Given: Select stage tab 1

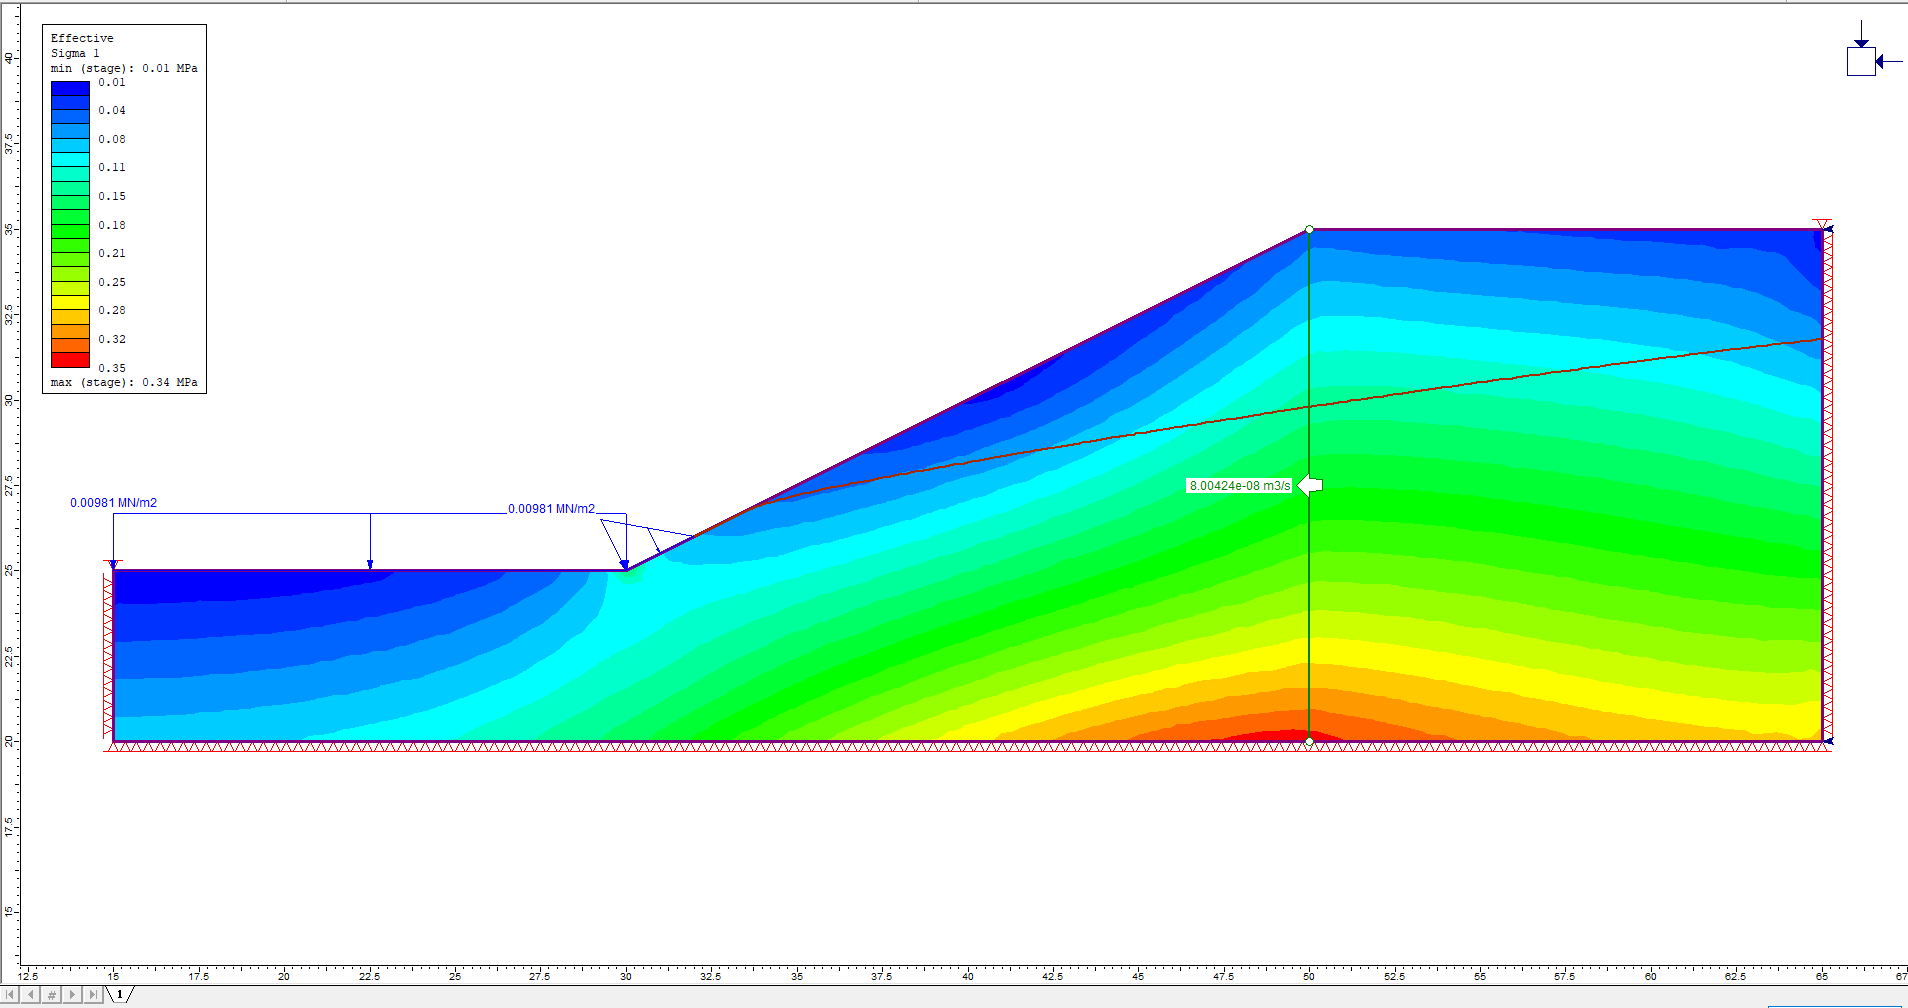Looking at the screenshot, I should [120, 994].
